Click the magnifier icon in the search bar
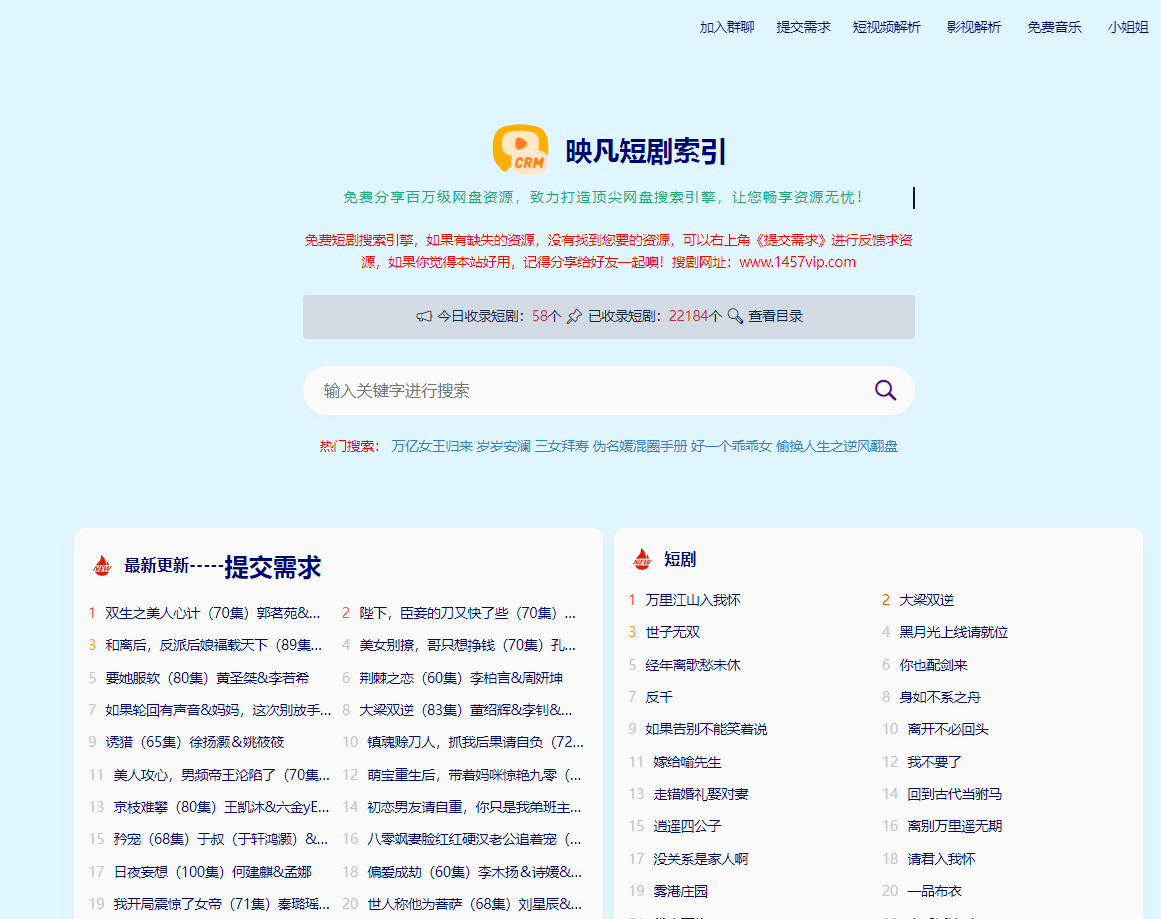Viewport: 1161px width, 919px height. (885, 390)
